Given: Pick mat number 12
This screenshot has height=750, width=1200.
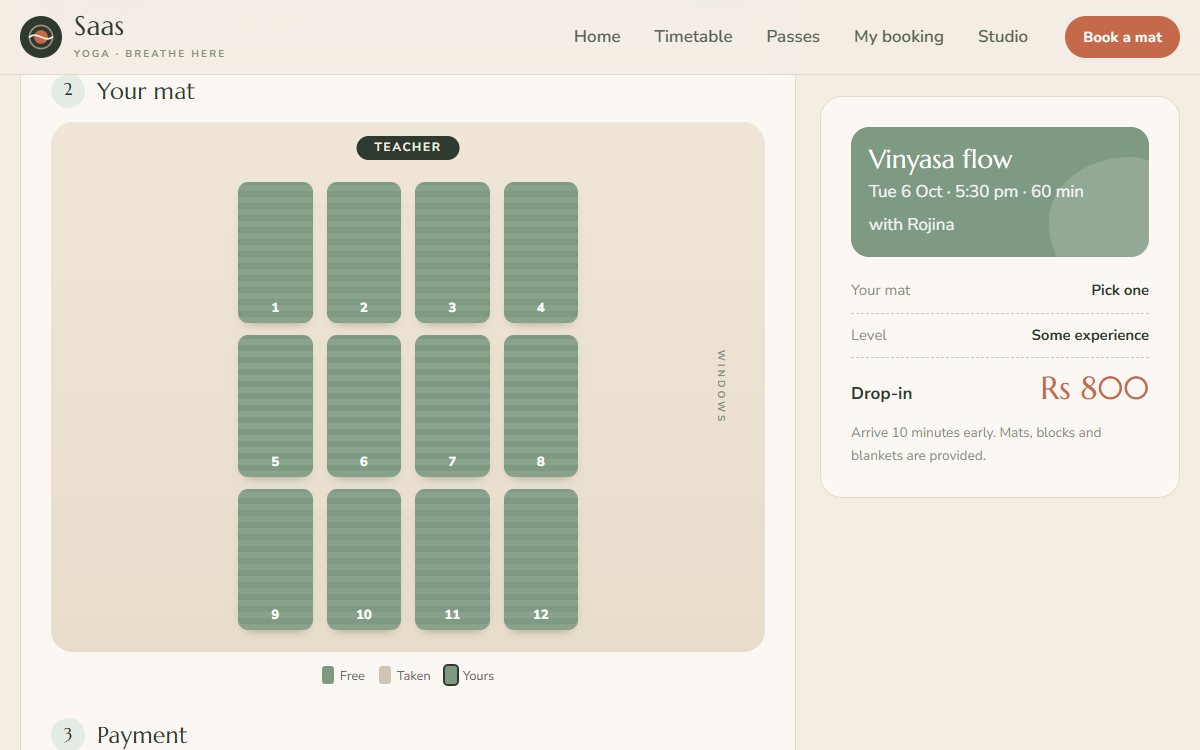Looking at the screenshot, I should tap(541, 559).
